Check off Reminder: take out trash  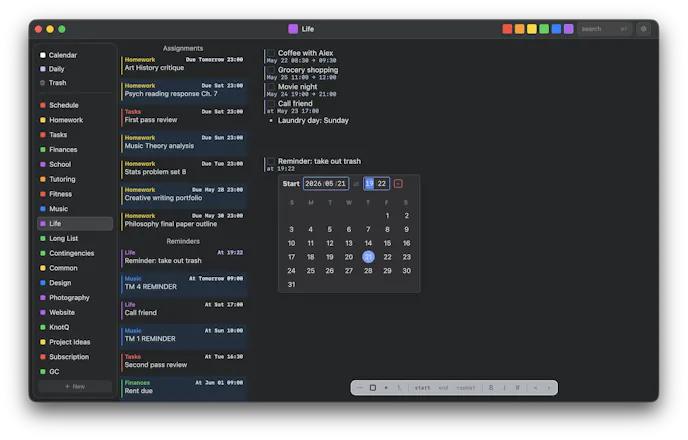pos(271,161)
